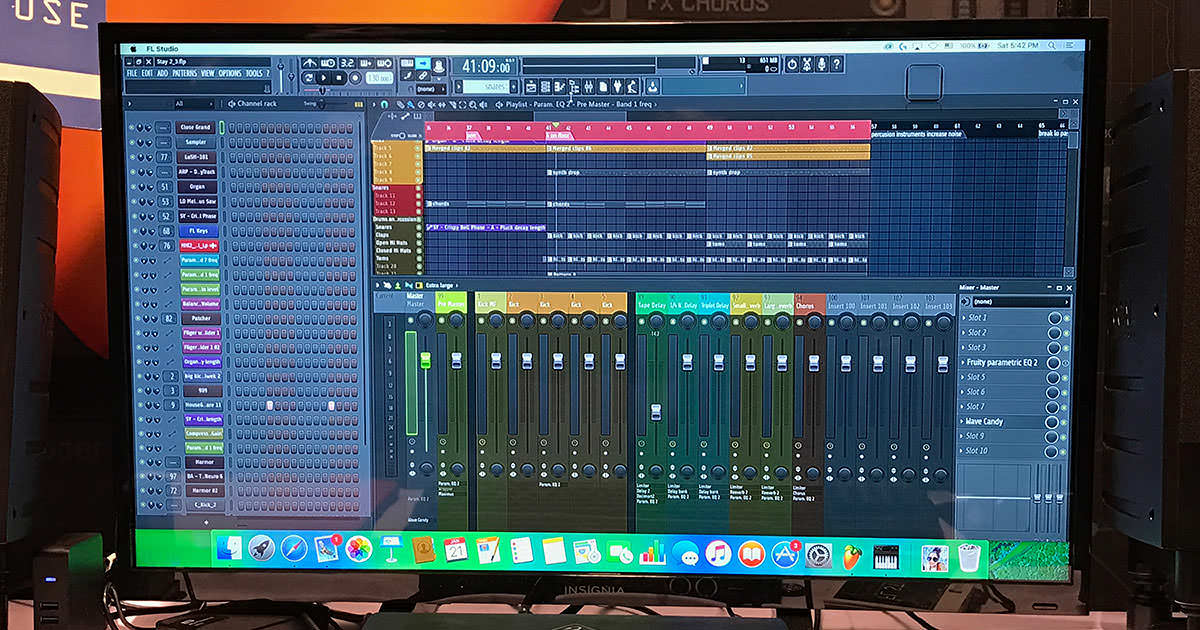This screenshot has width=1200, height=630.
Task: Mute the Patcher channel LED
Action: point(138,318)
